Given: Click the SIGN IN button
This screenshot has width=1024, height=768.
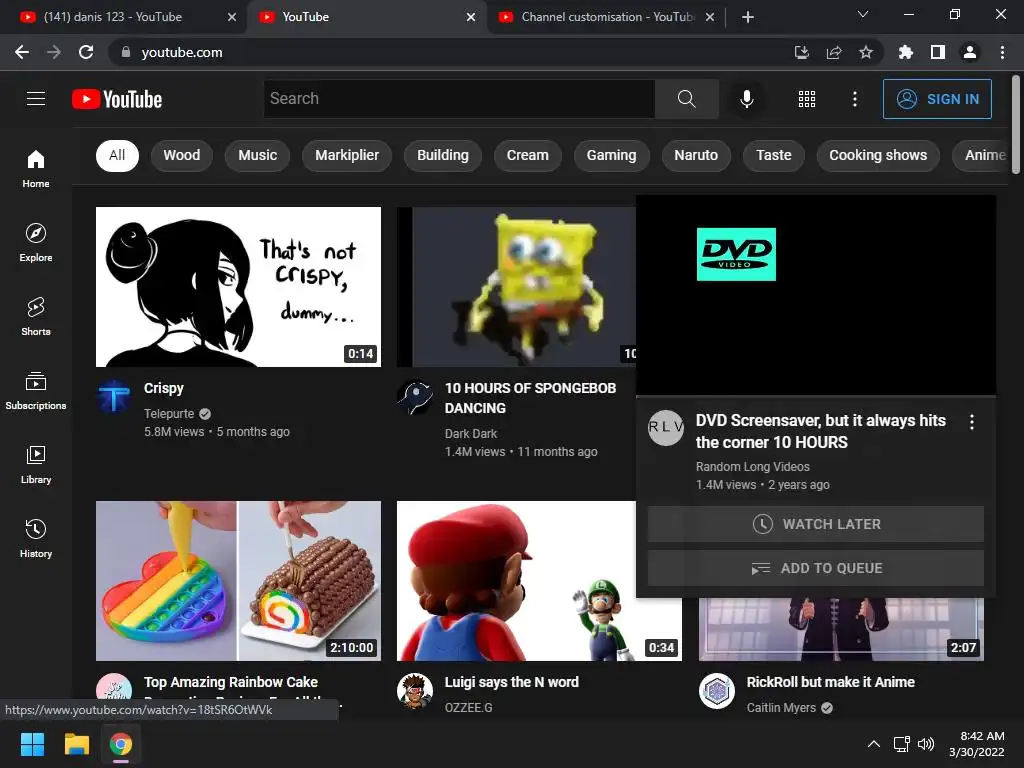Looking at the screenshot, I should click(937, 99).
